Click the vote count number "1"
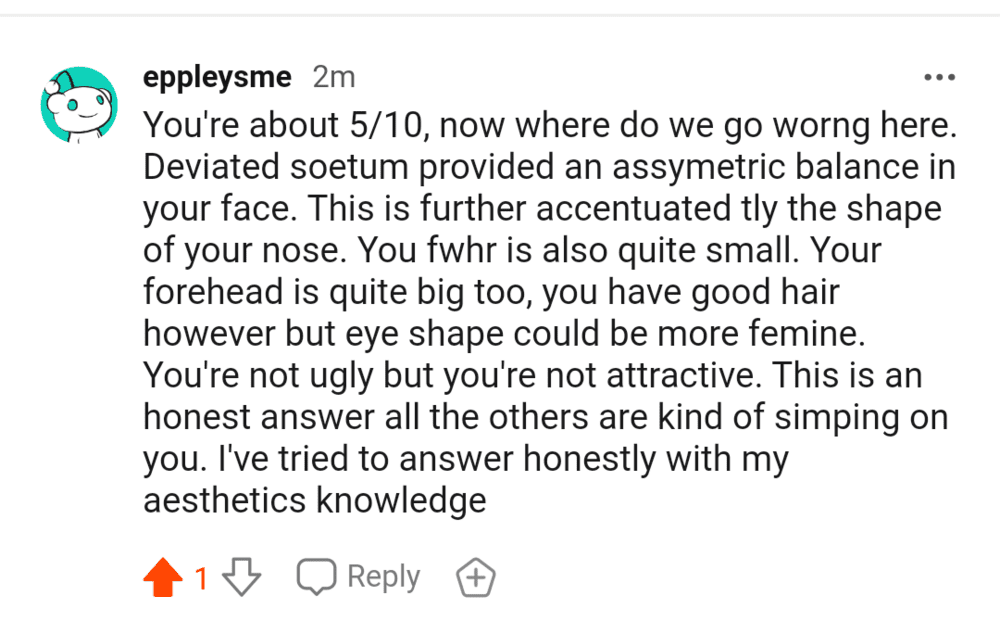Screen dimensions: 1000x633 tap(201, 578)
